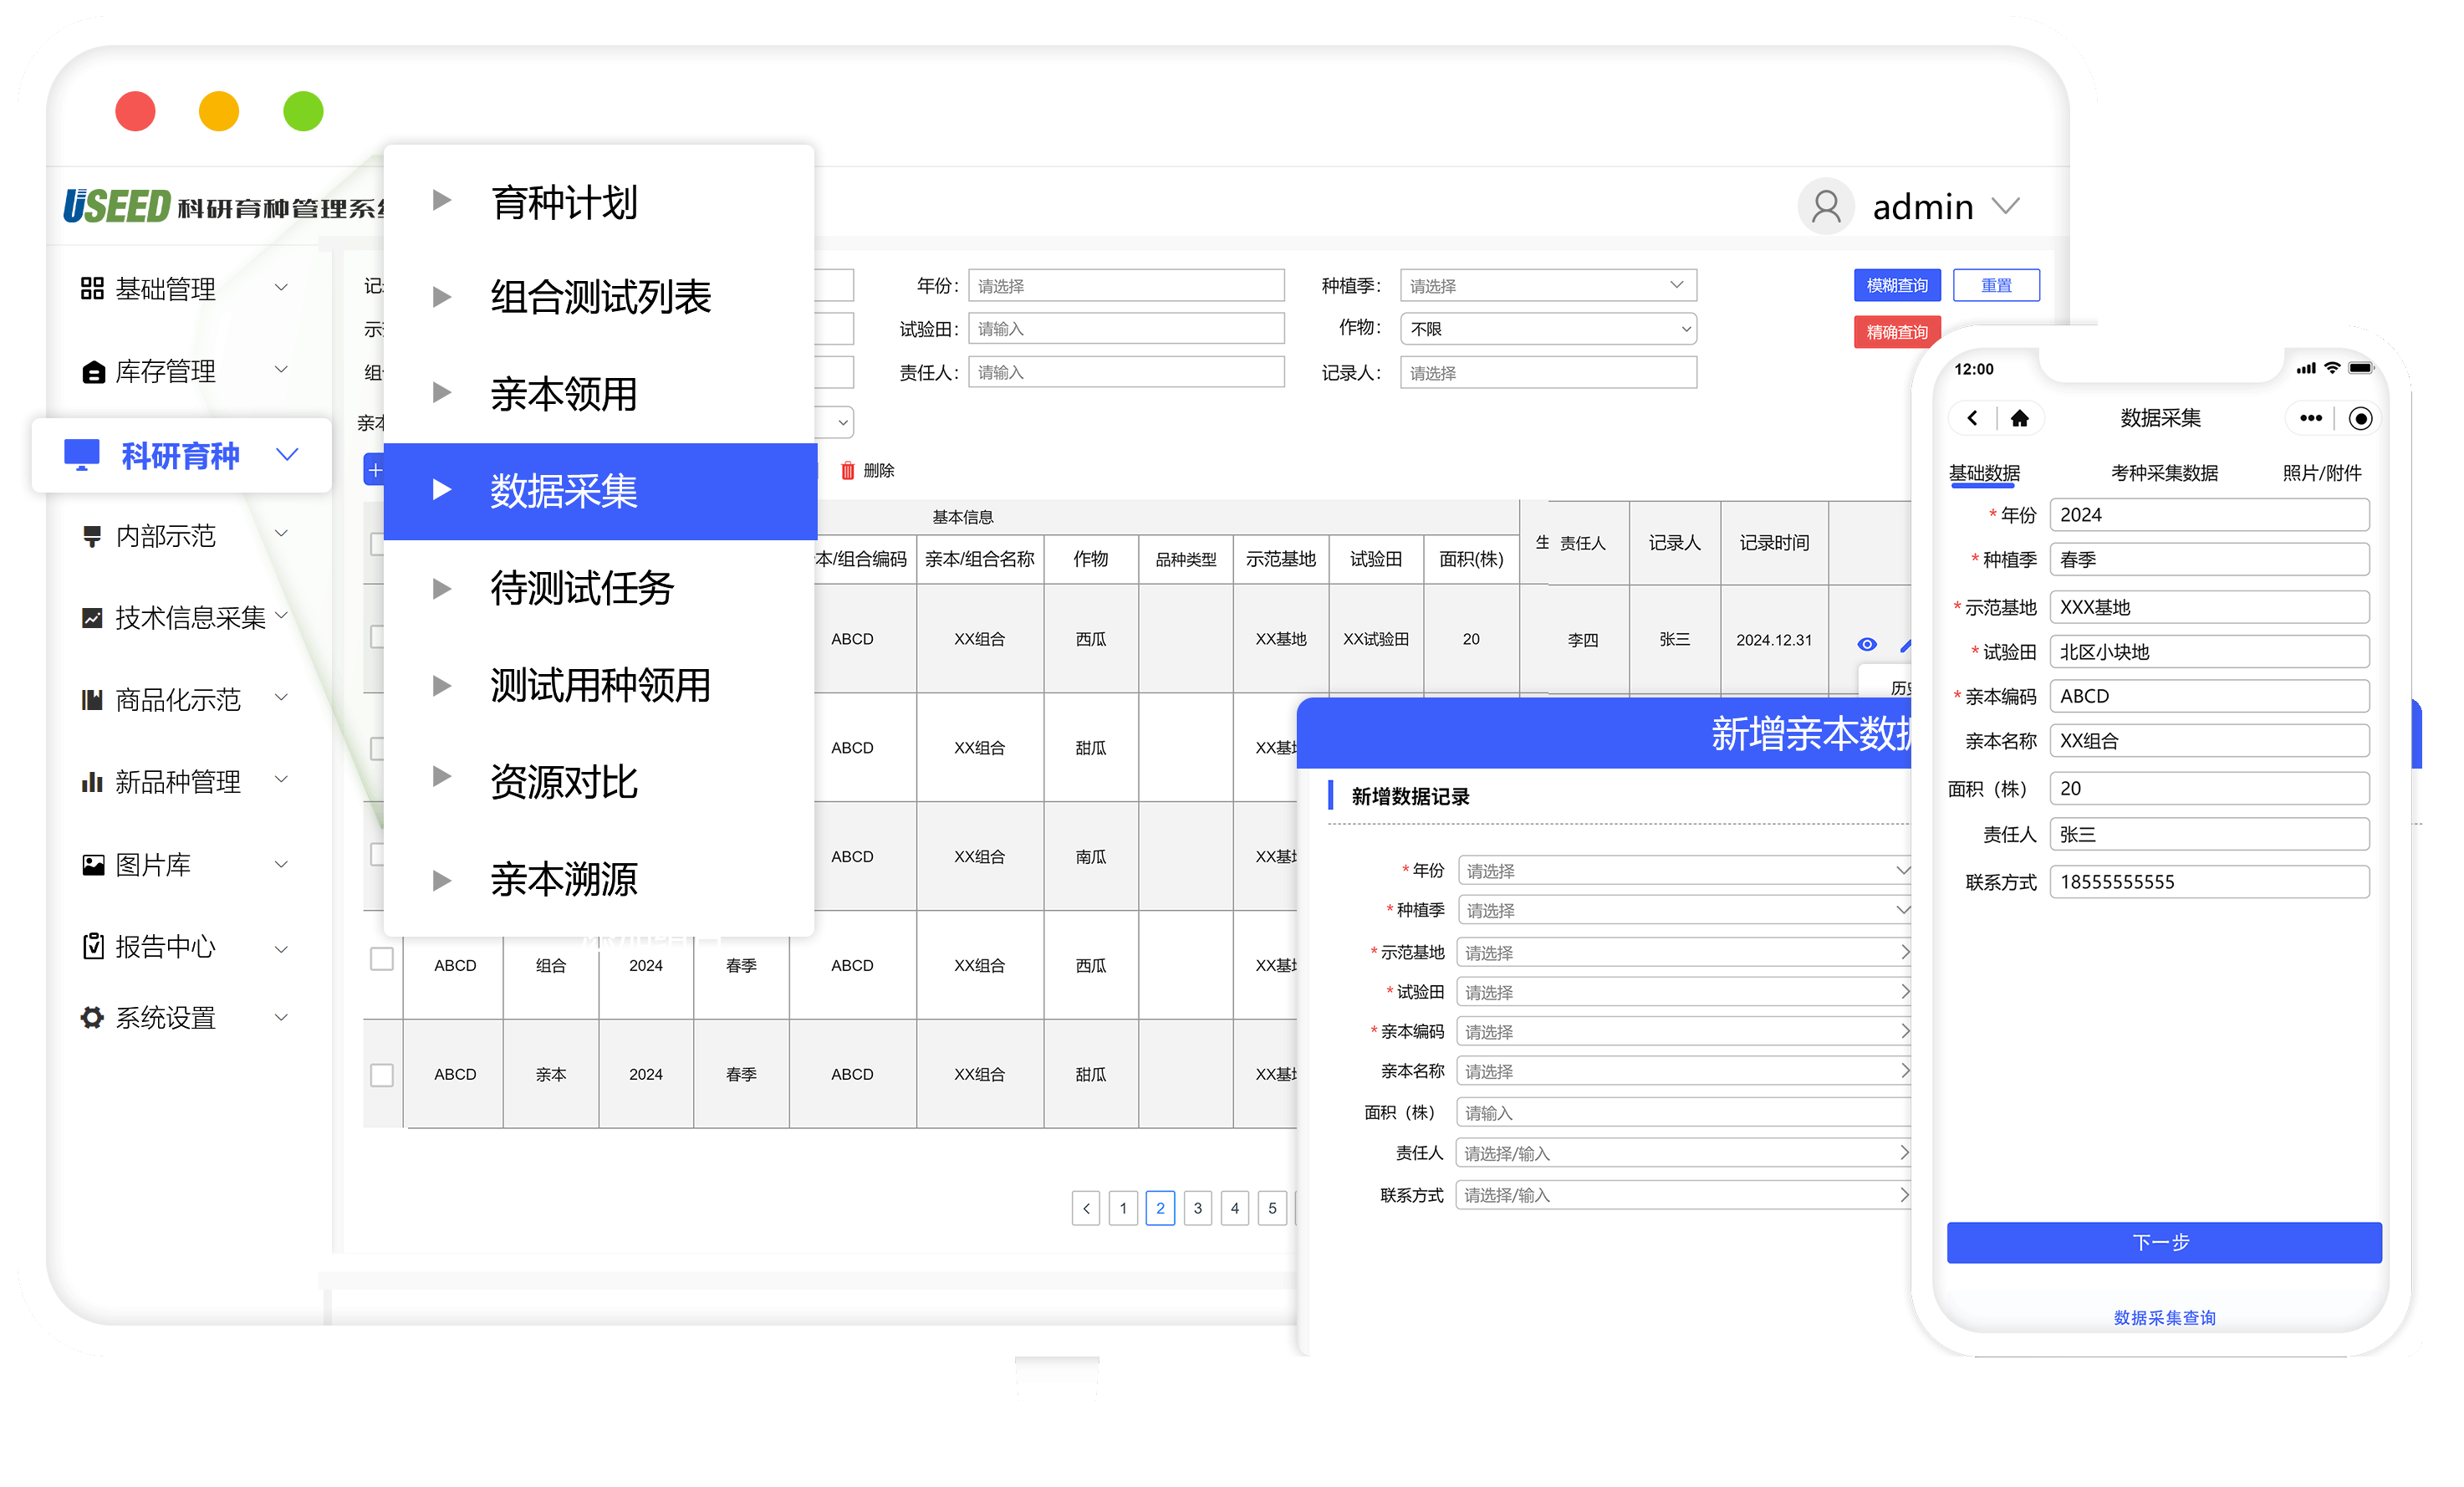Open the 报告中心 report icon
The height and width of the screenshot is (1487, 2464).
tap(92, 946)
